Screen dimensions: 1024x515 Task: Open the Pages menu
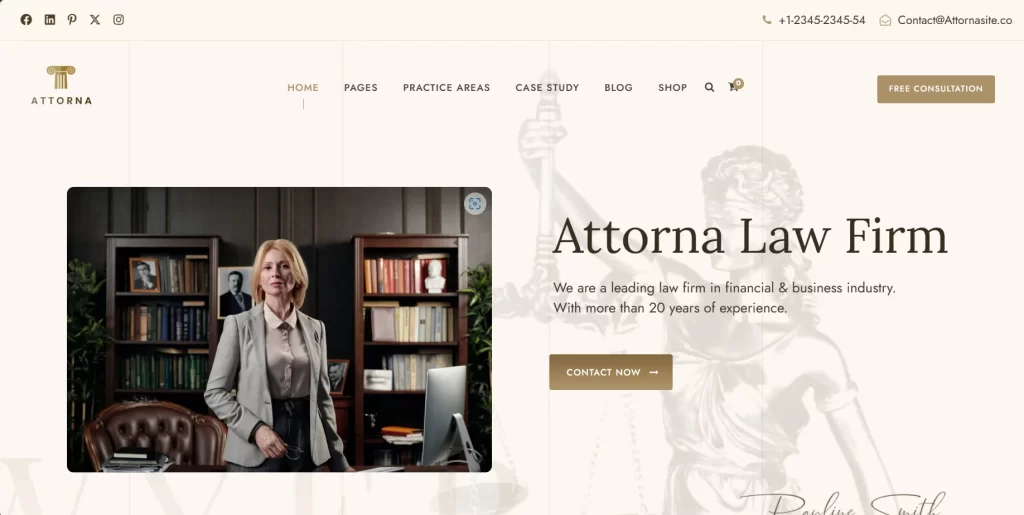[x=360, y=87]
